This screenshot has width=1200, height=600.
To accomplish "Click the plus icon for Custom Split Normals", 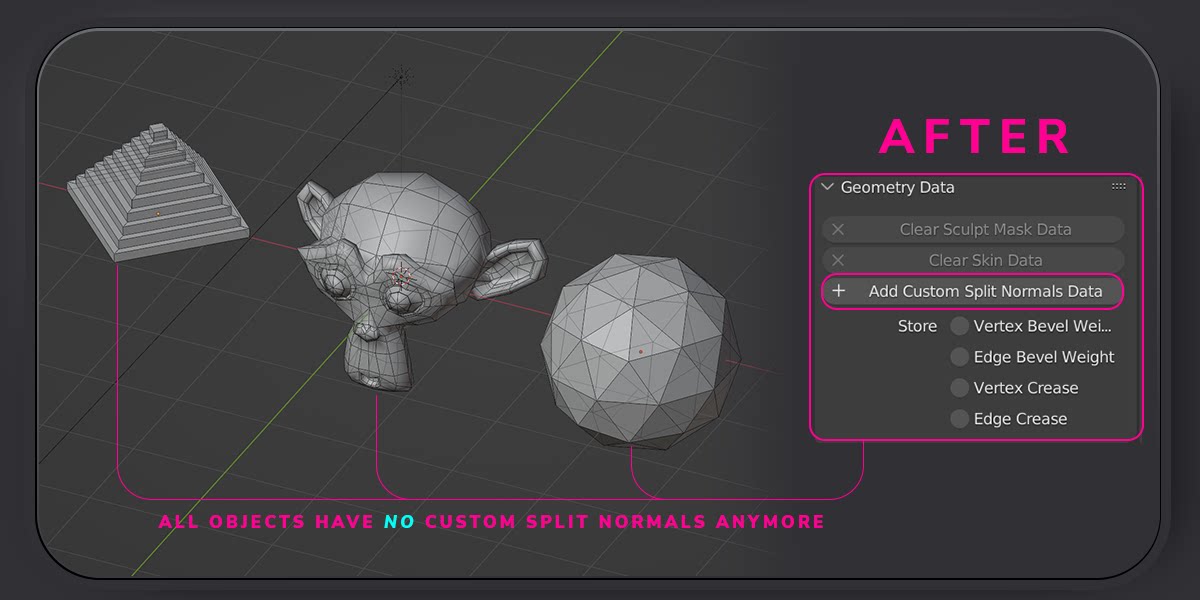I will [x=838, y=291].
